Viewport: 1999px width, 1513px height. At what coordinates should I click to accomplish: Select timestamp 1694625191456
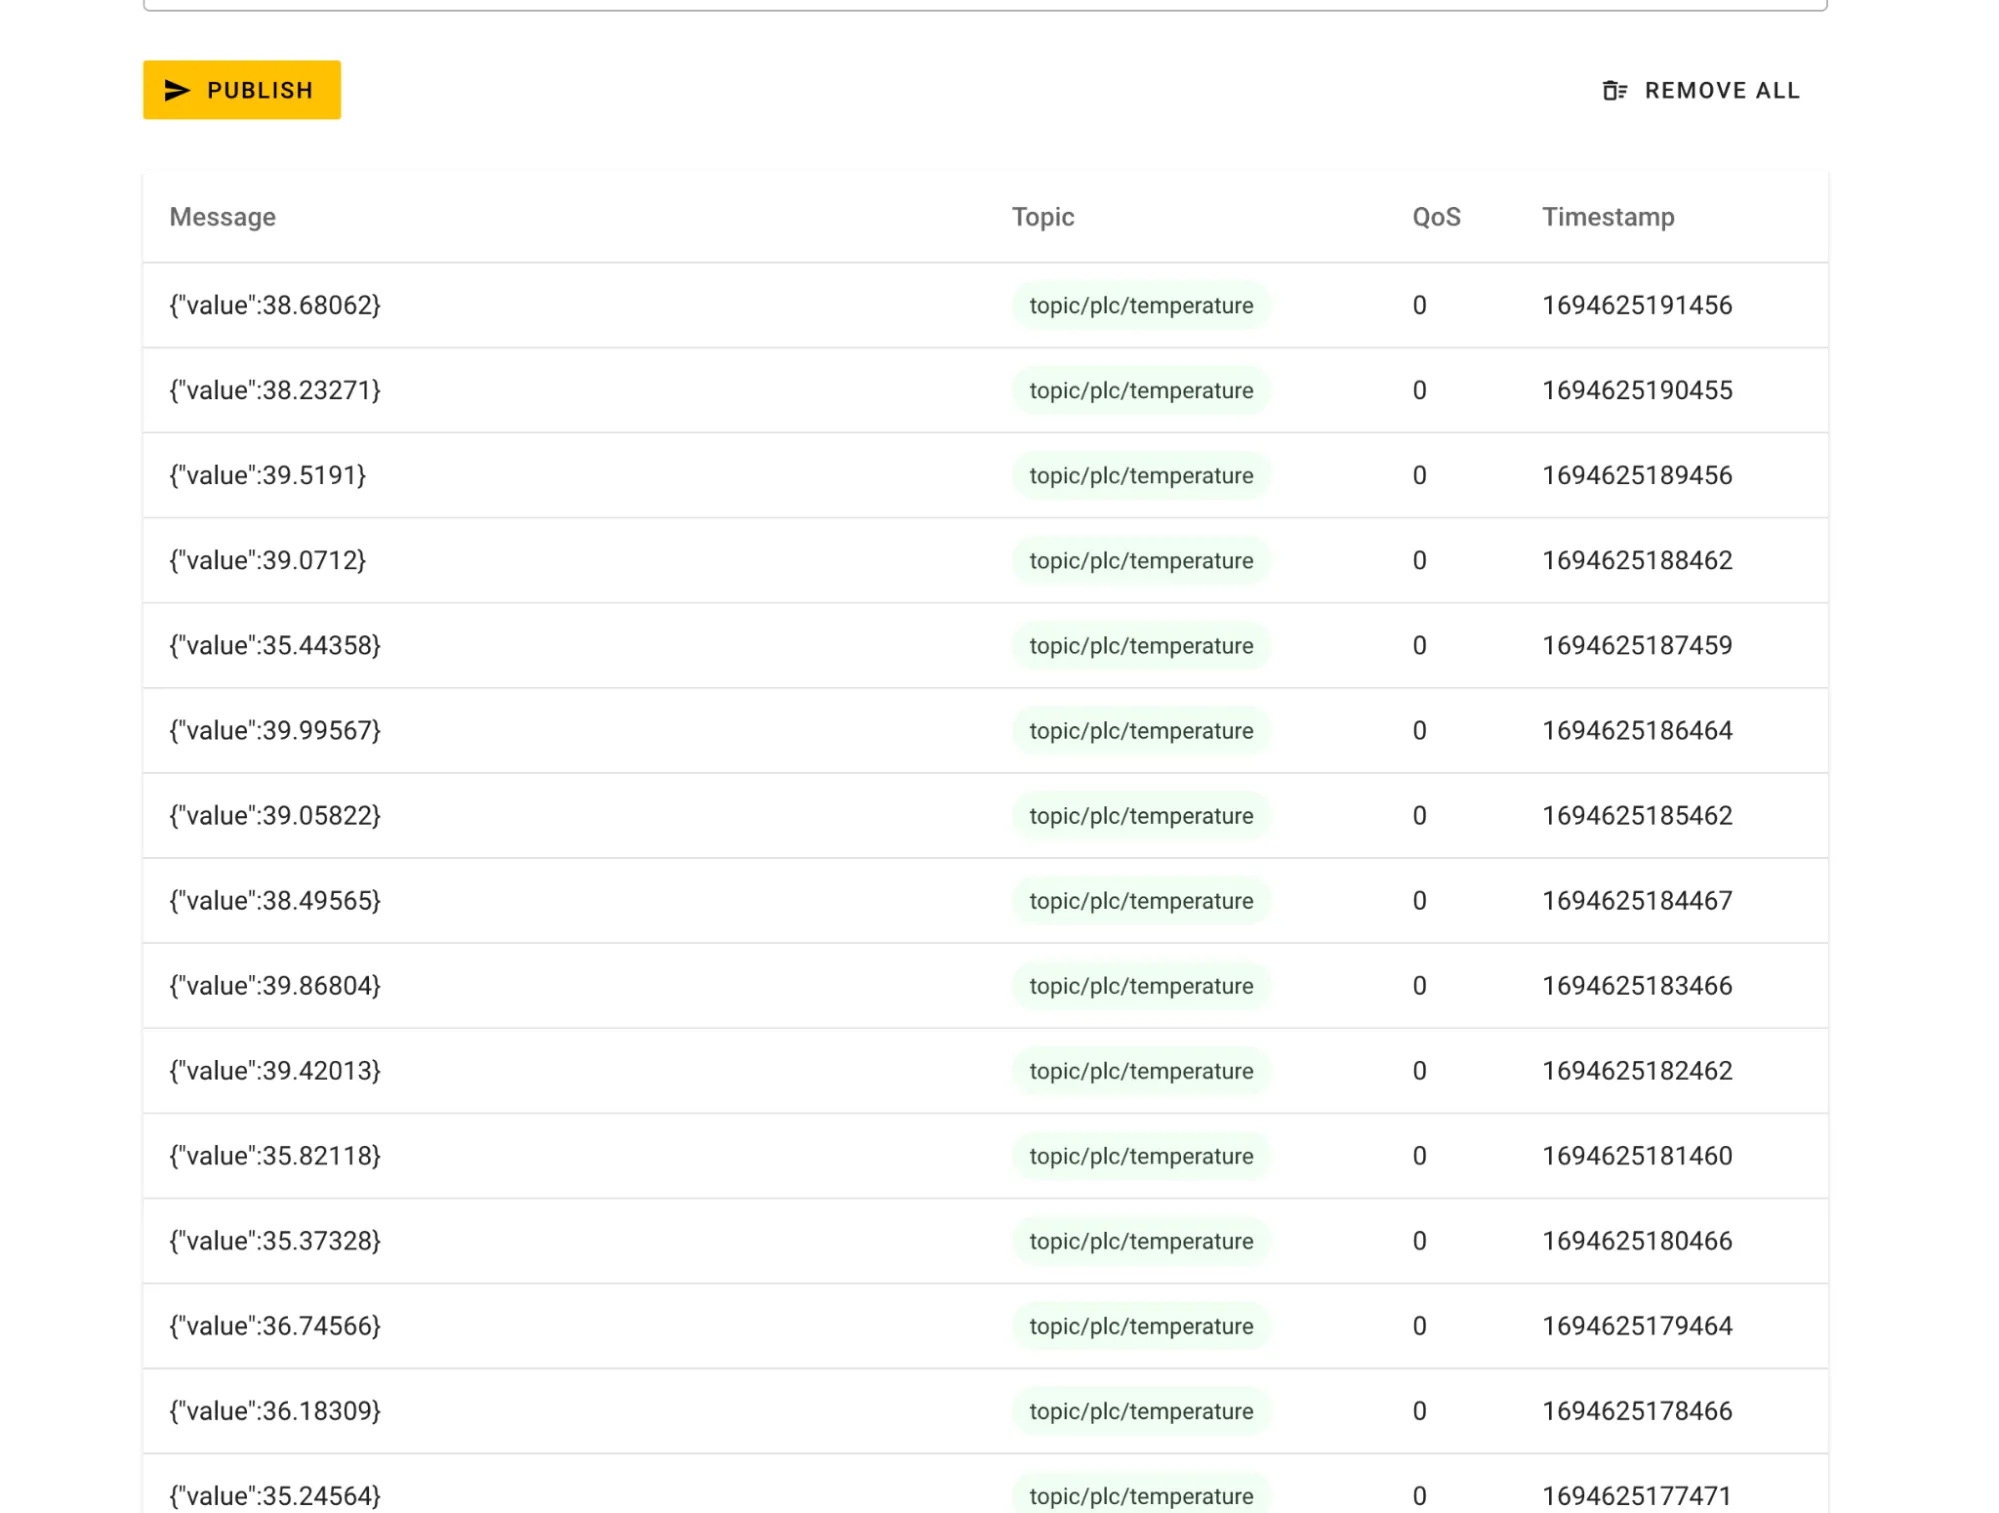tap(1637, 305)
